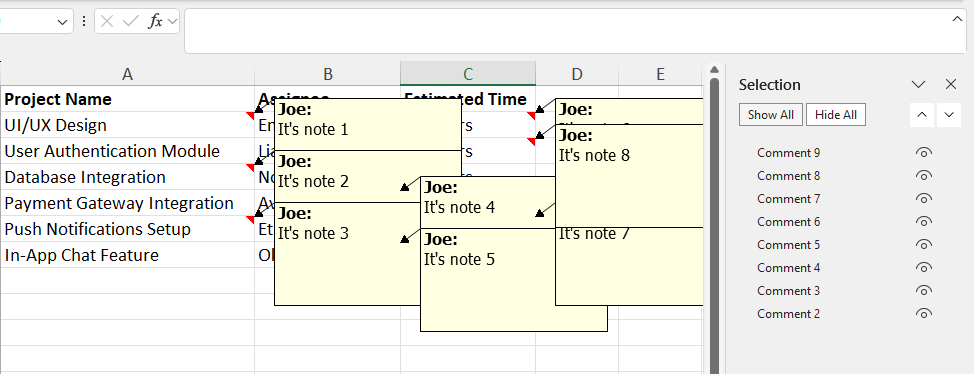Click the note reading It's note 4
The height and width of the screenshot is (374, 974).
pos(488,202)
